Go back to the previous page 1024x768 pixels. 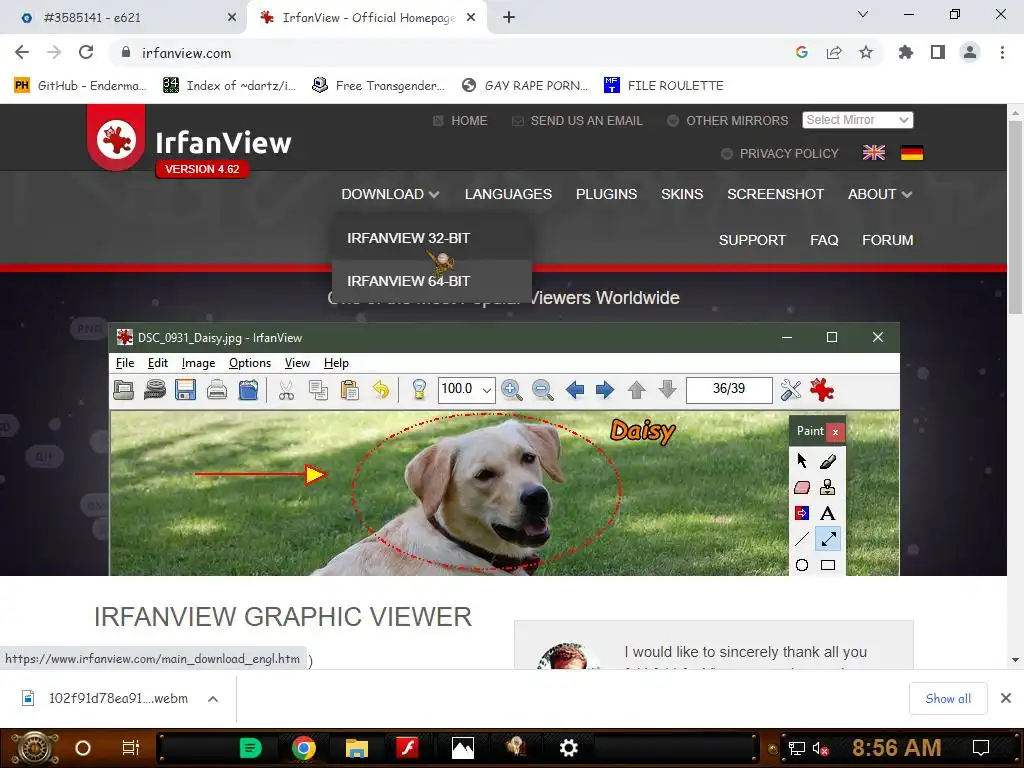[x=22, y=52]
